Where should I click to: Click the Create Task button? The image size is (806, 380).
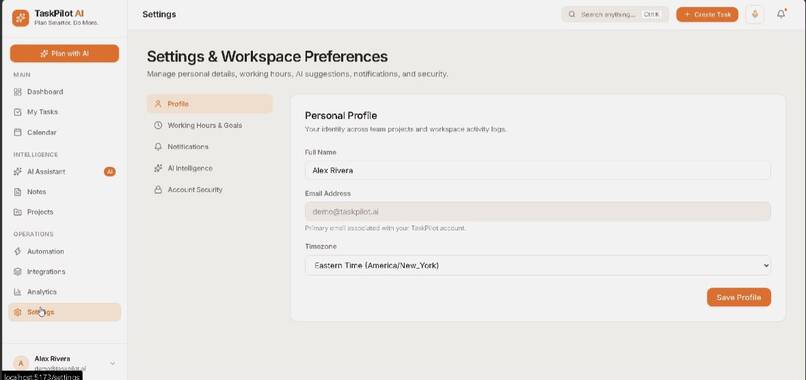pos(707,14)
